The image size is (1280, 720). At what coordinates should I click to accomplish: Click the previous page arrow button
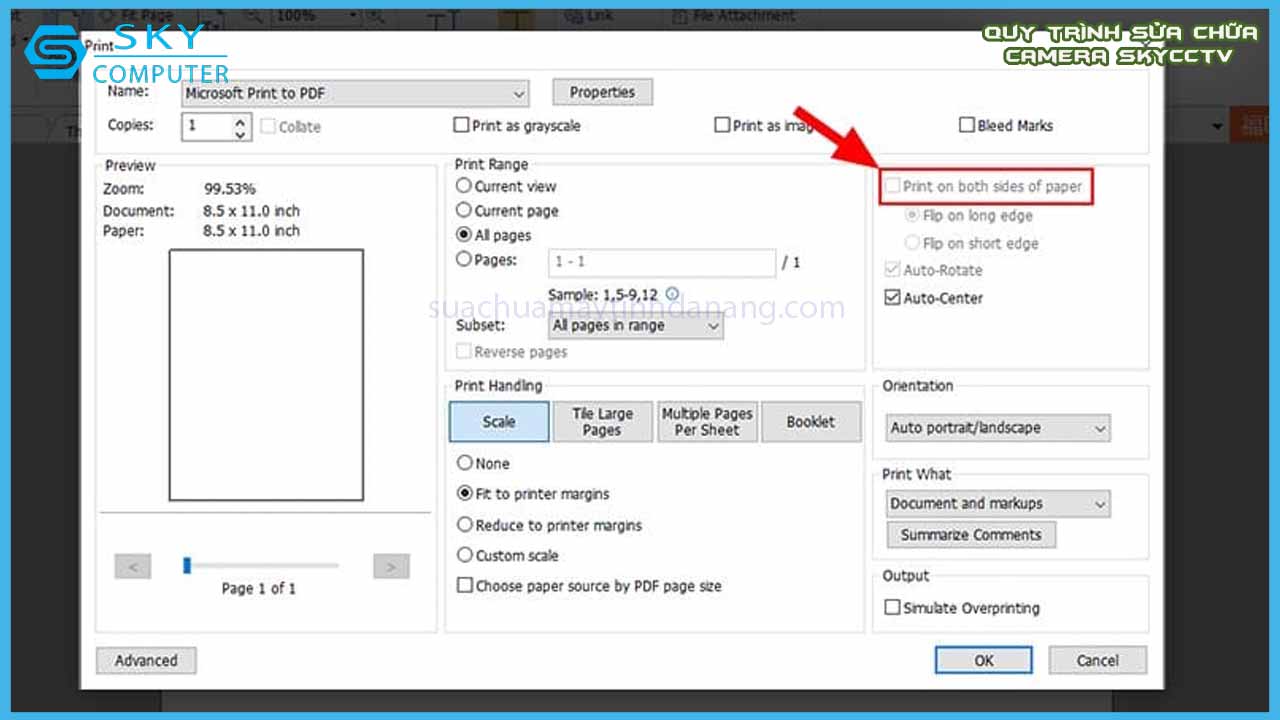pyautogui.click(x=132, y=567)
